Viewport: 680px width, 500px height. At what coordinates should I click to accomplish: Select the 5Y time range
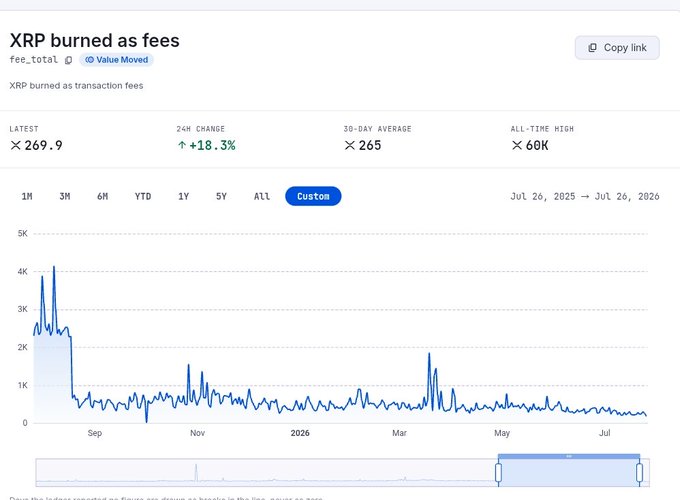[221, 196]
